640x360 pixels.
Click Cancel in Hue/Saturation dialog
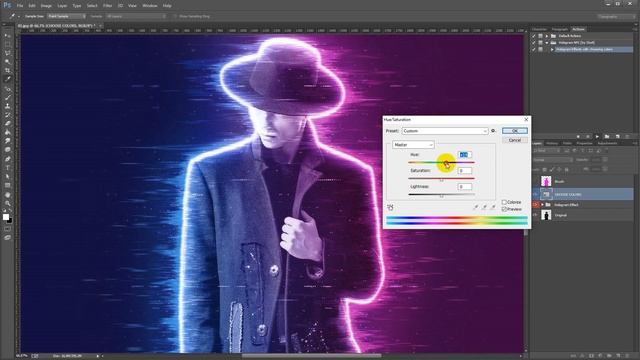tap(515, 140)
